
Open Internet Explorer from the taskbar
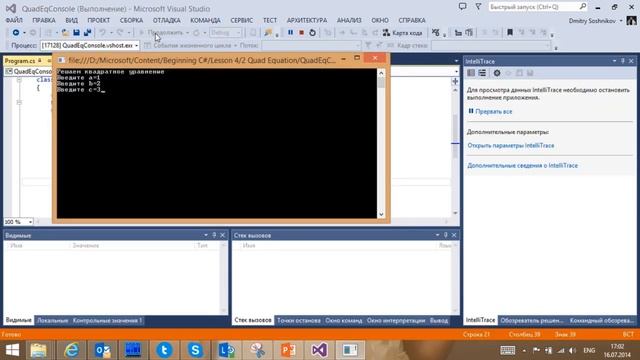click(x=71, y=350)
